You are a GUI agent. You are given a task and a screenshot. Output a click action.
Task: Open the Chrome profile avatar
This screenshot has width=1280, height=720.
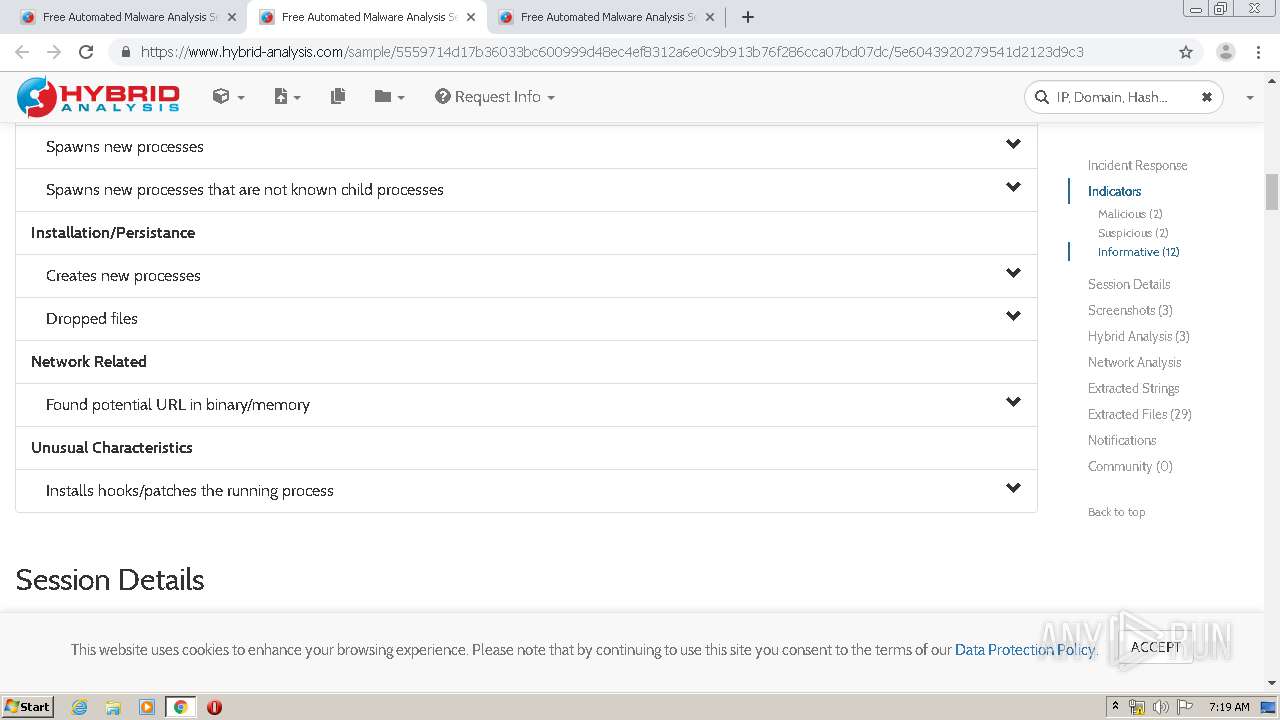point(1225,52)
